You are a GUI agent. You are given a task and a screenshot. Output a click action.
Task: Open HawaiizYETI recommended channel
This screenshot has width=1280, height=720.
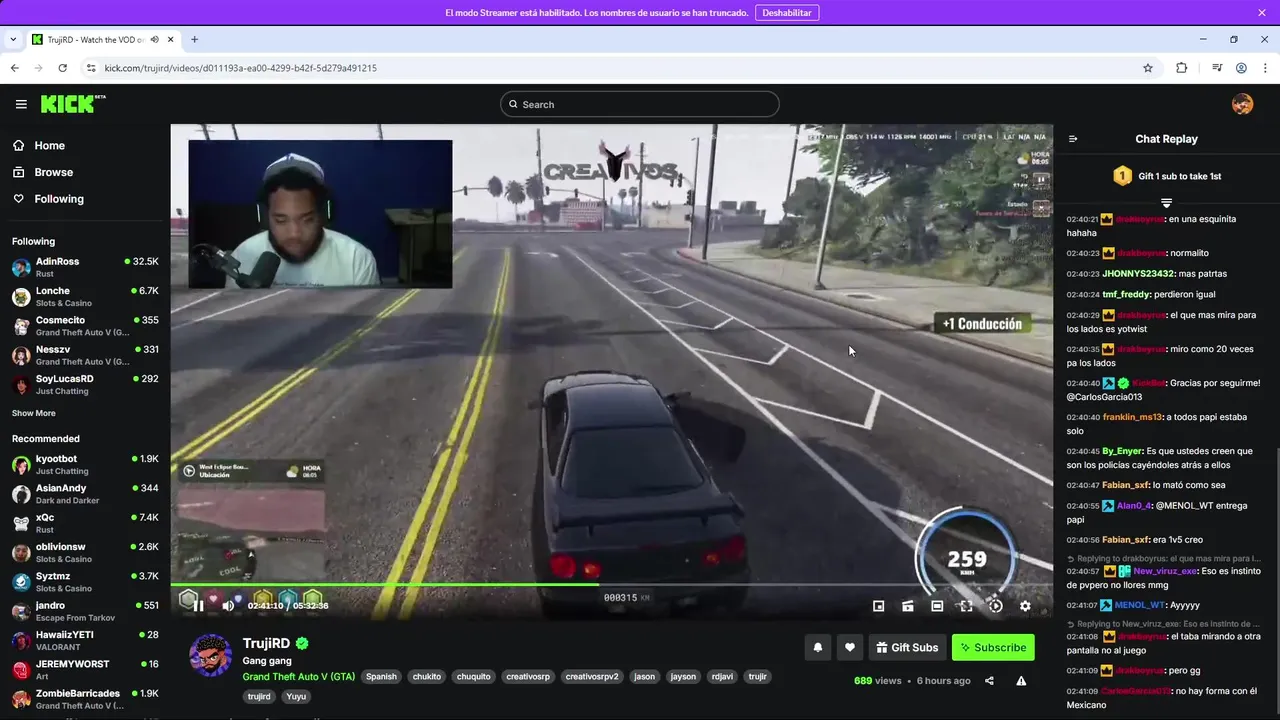click(85, 641)
